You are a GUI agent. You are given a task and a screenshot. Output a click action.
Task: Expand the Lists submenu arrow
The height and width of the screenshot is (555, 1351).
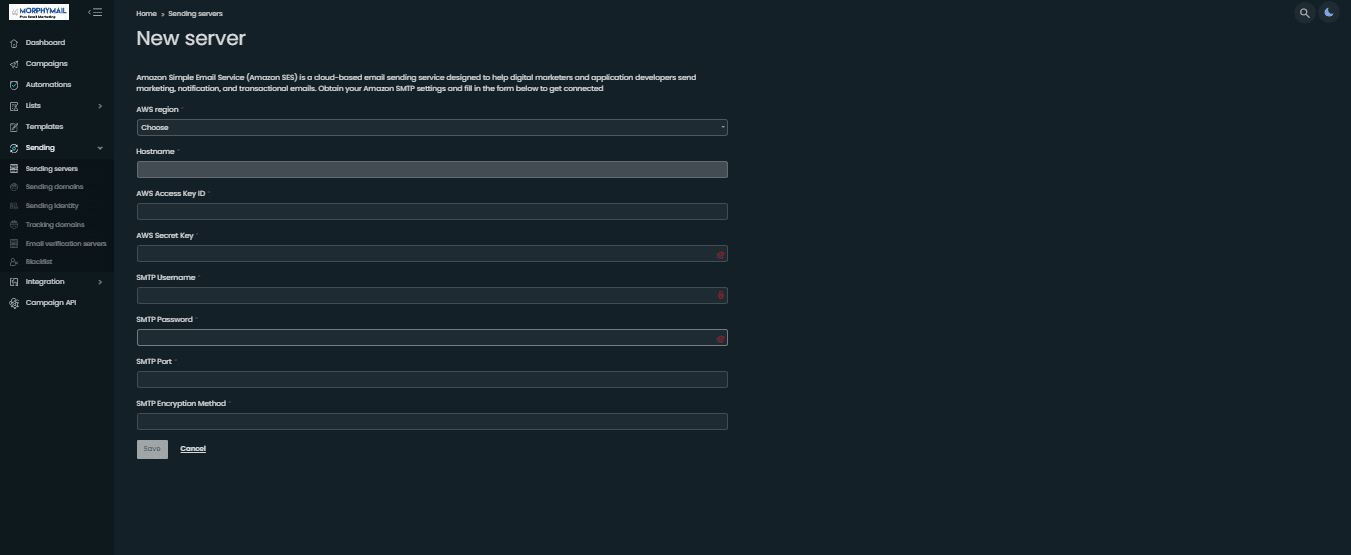[x=100, y=106]
